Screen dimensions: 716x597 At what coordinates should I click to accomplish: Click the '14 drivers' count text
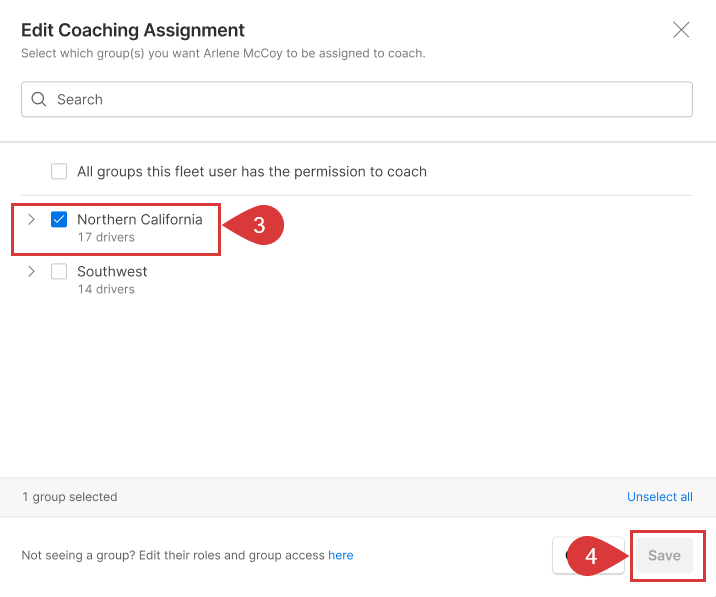coord(106,290)
